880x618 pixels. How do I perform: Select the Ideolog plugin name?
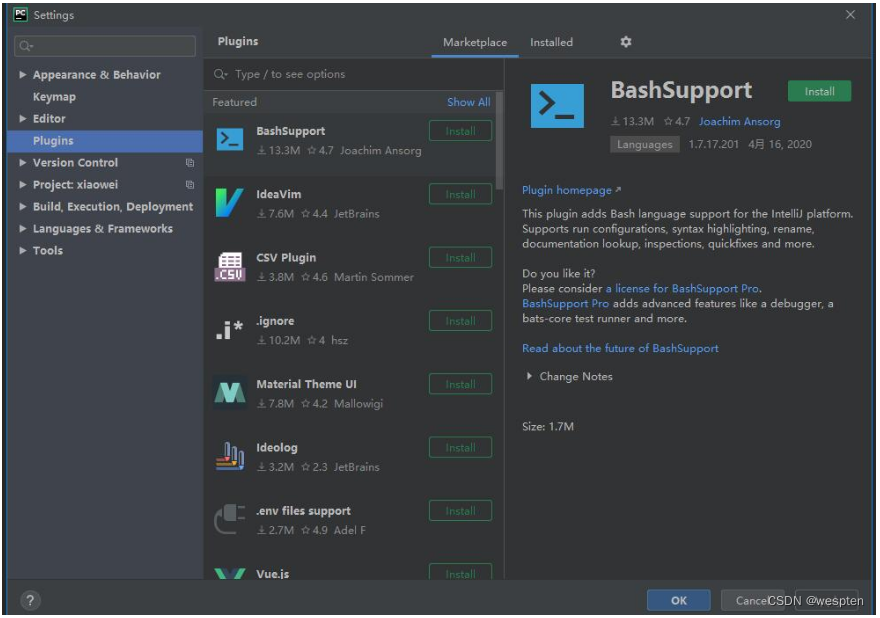[x=277, y=448]
